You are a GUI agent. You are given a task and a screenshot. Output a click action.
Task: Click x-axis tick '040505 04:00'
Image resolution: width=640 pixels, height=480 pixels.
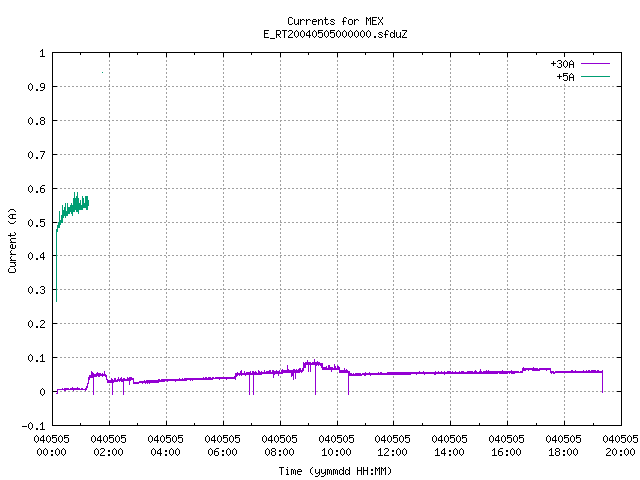[x=165, y=445]
